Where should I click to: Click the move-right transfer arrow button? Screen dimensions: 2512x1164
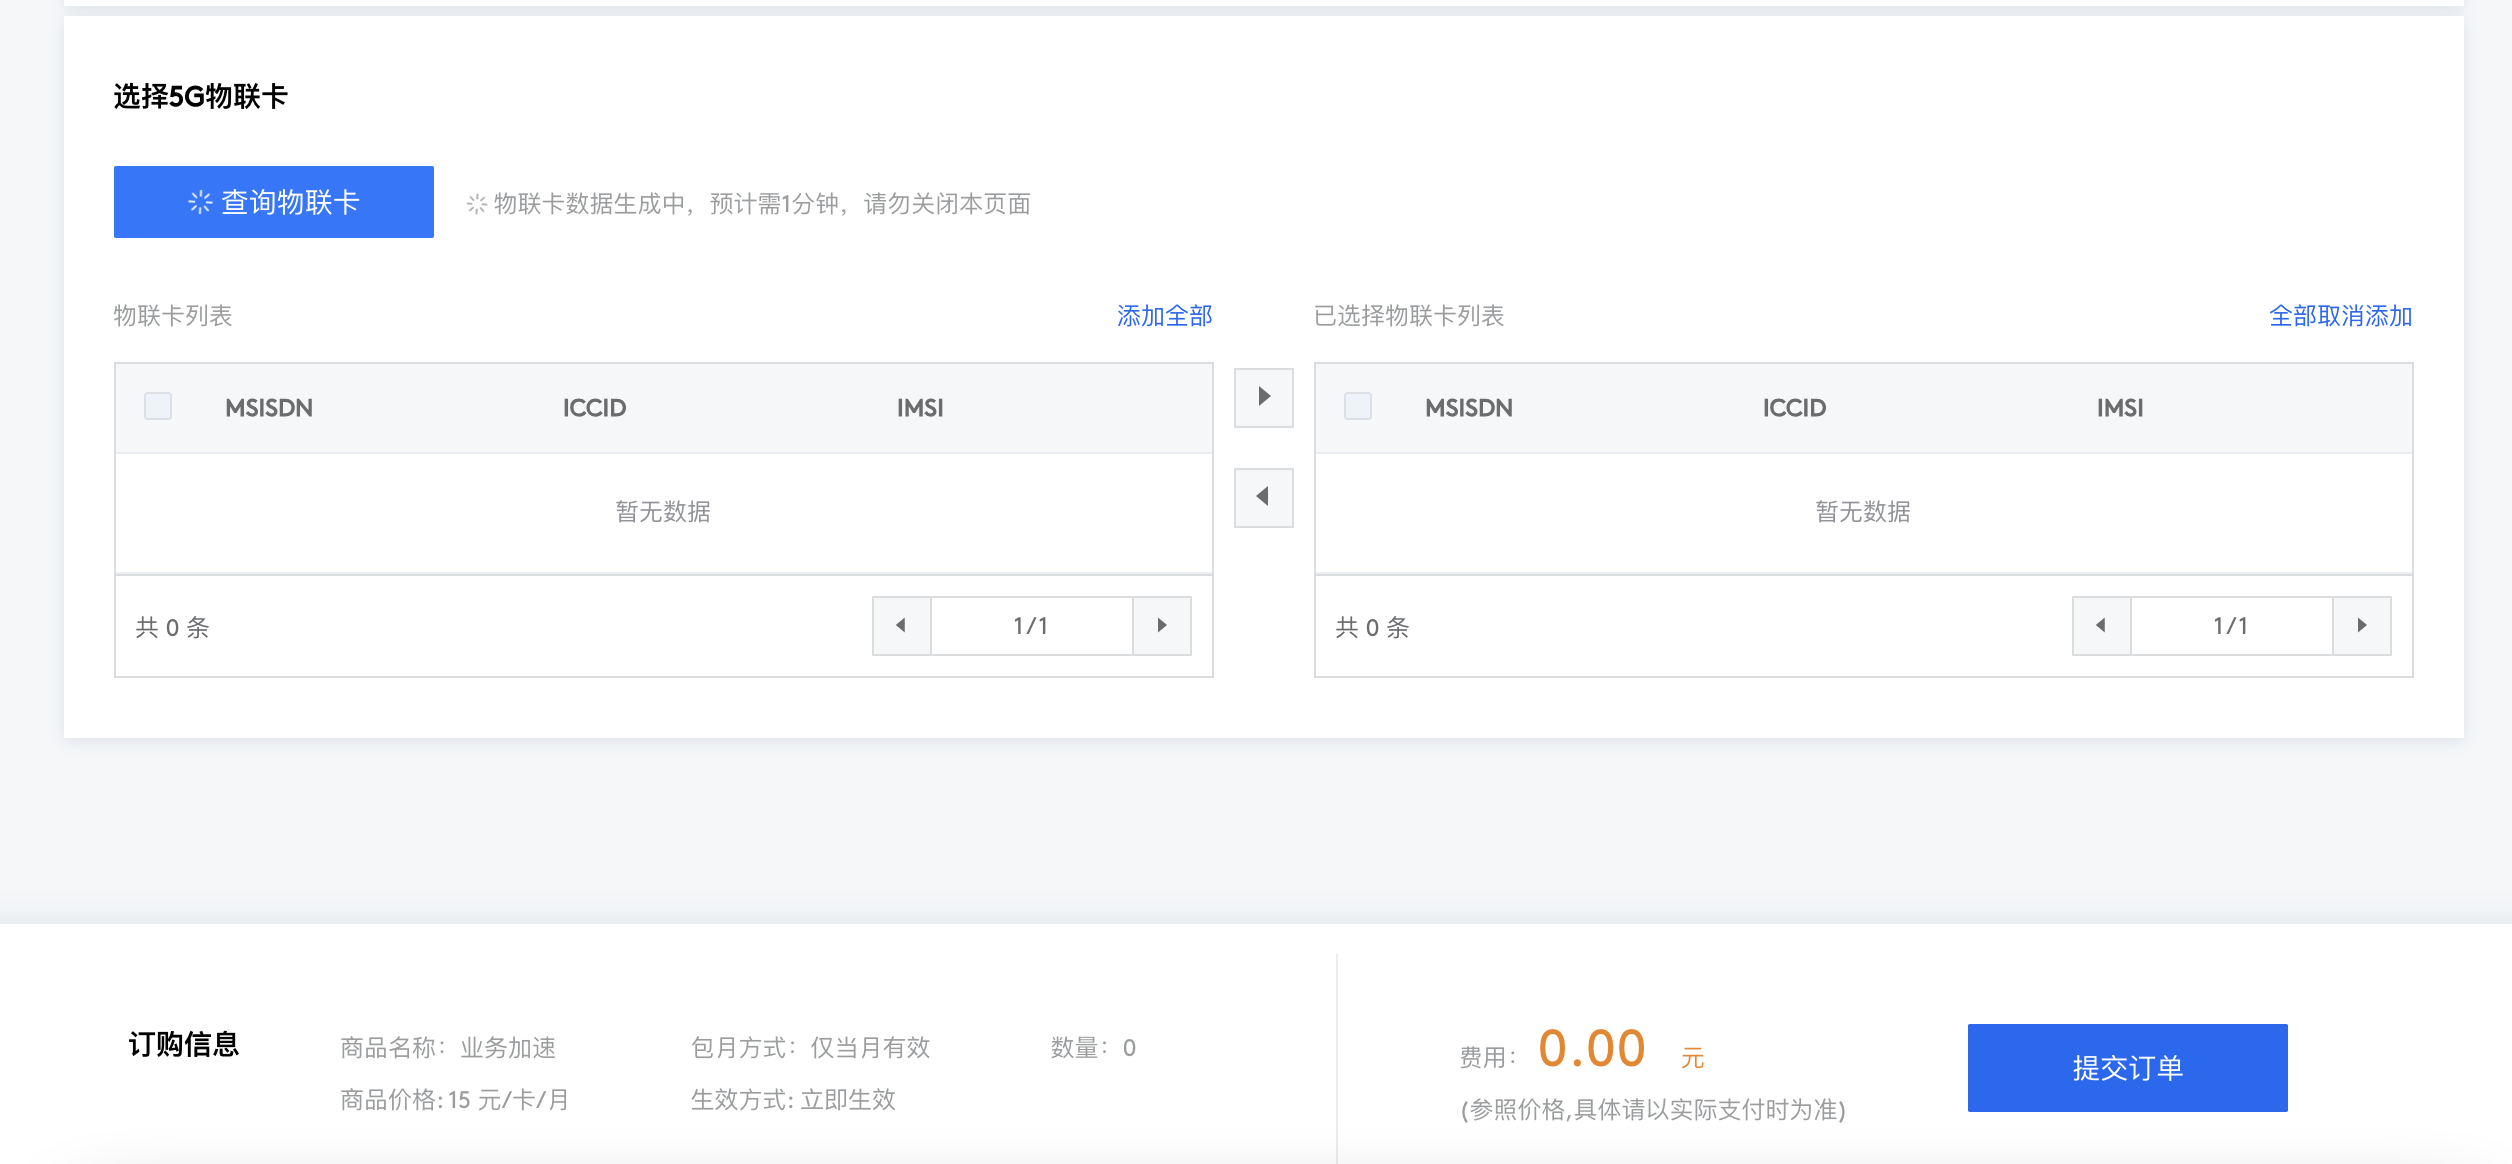[1263, 397]
